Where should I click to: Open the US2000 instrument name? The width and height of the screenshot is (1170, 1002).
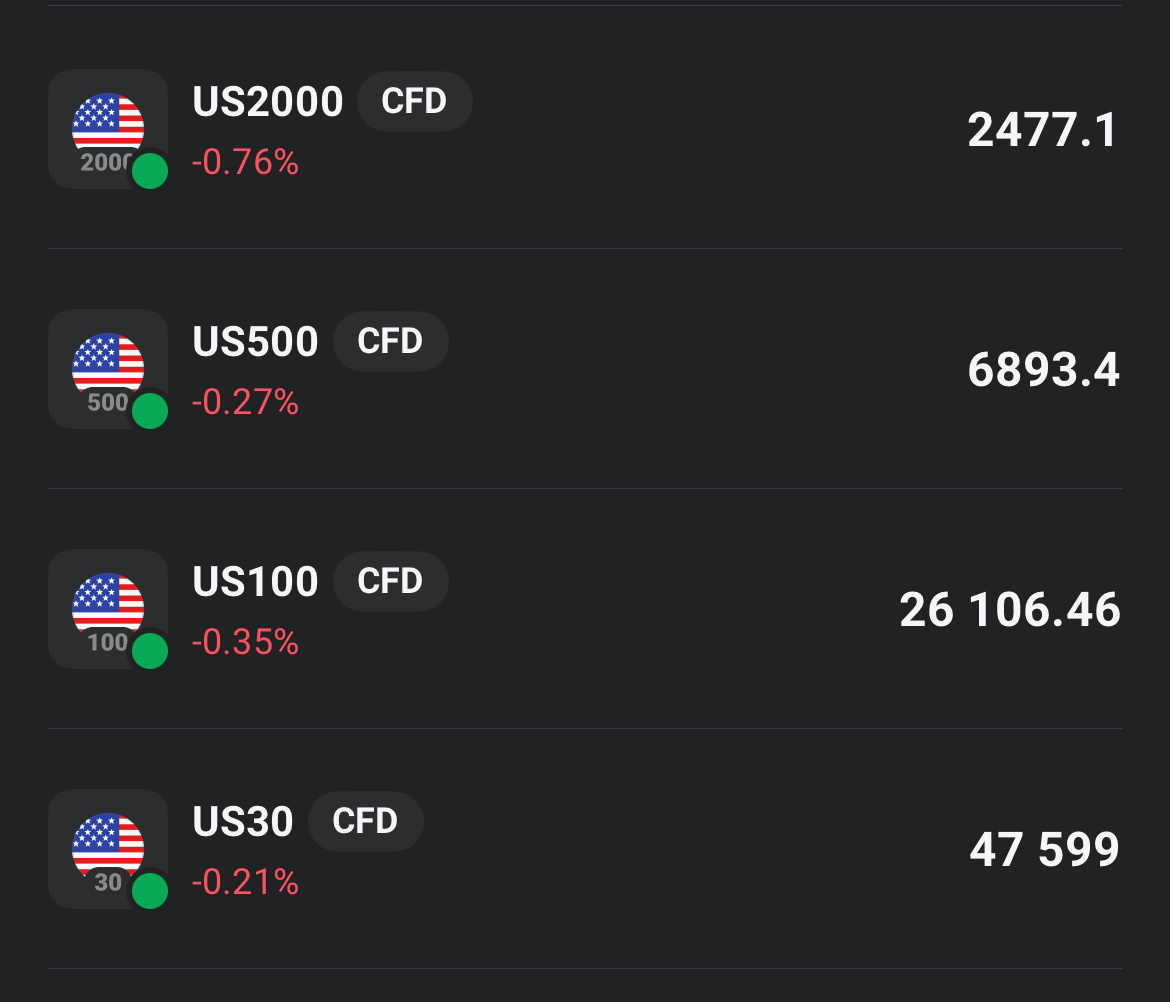[268, 102]
